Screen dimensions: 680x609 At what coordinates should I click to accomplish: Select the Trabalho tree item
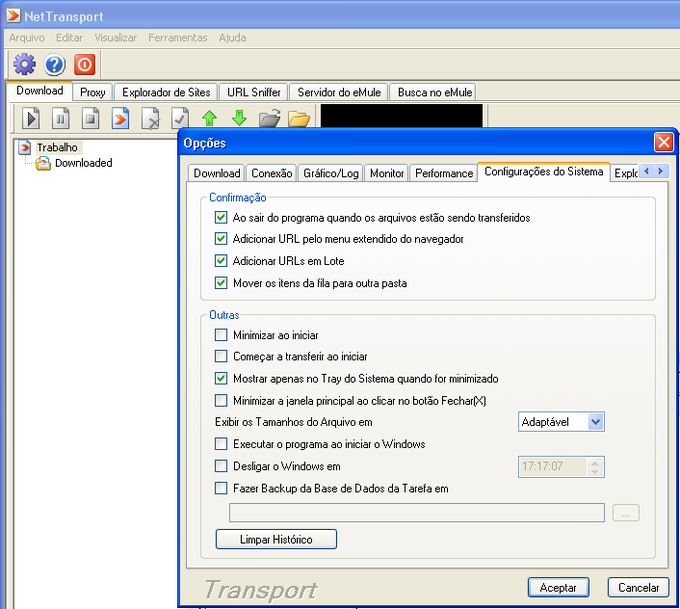point(57,147)
